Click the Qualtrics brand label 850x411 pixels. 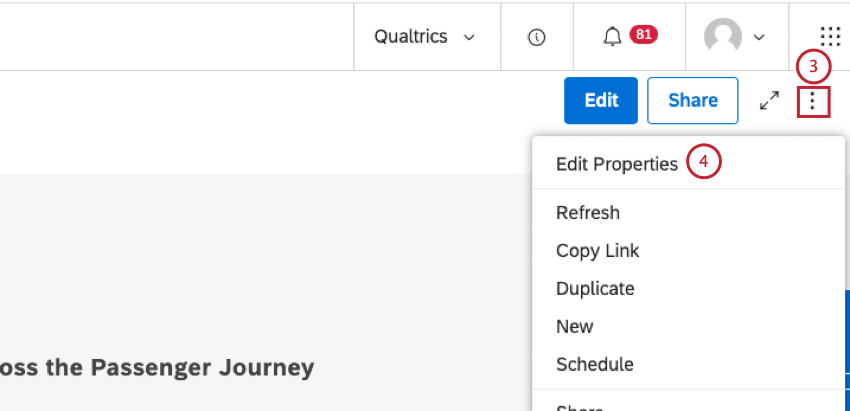pyautogui.click(x=410, y=37)
